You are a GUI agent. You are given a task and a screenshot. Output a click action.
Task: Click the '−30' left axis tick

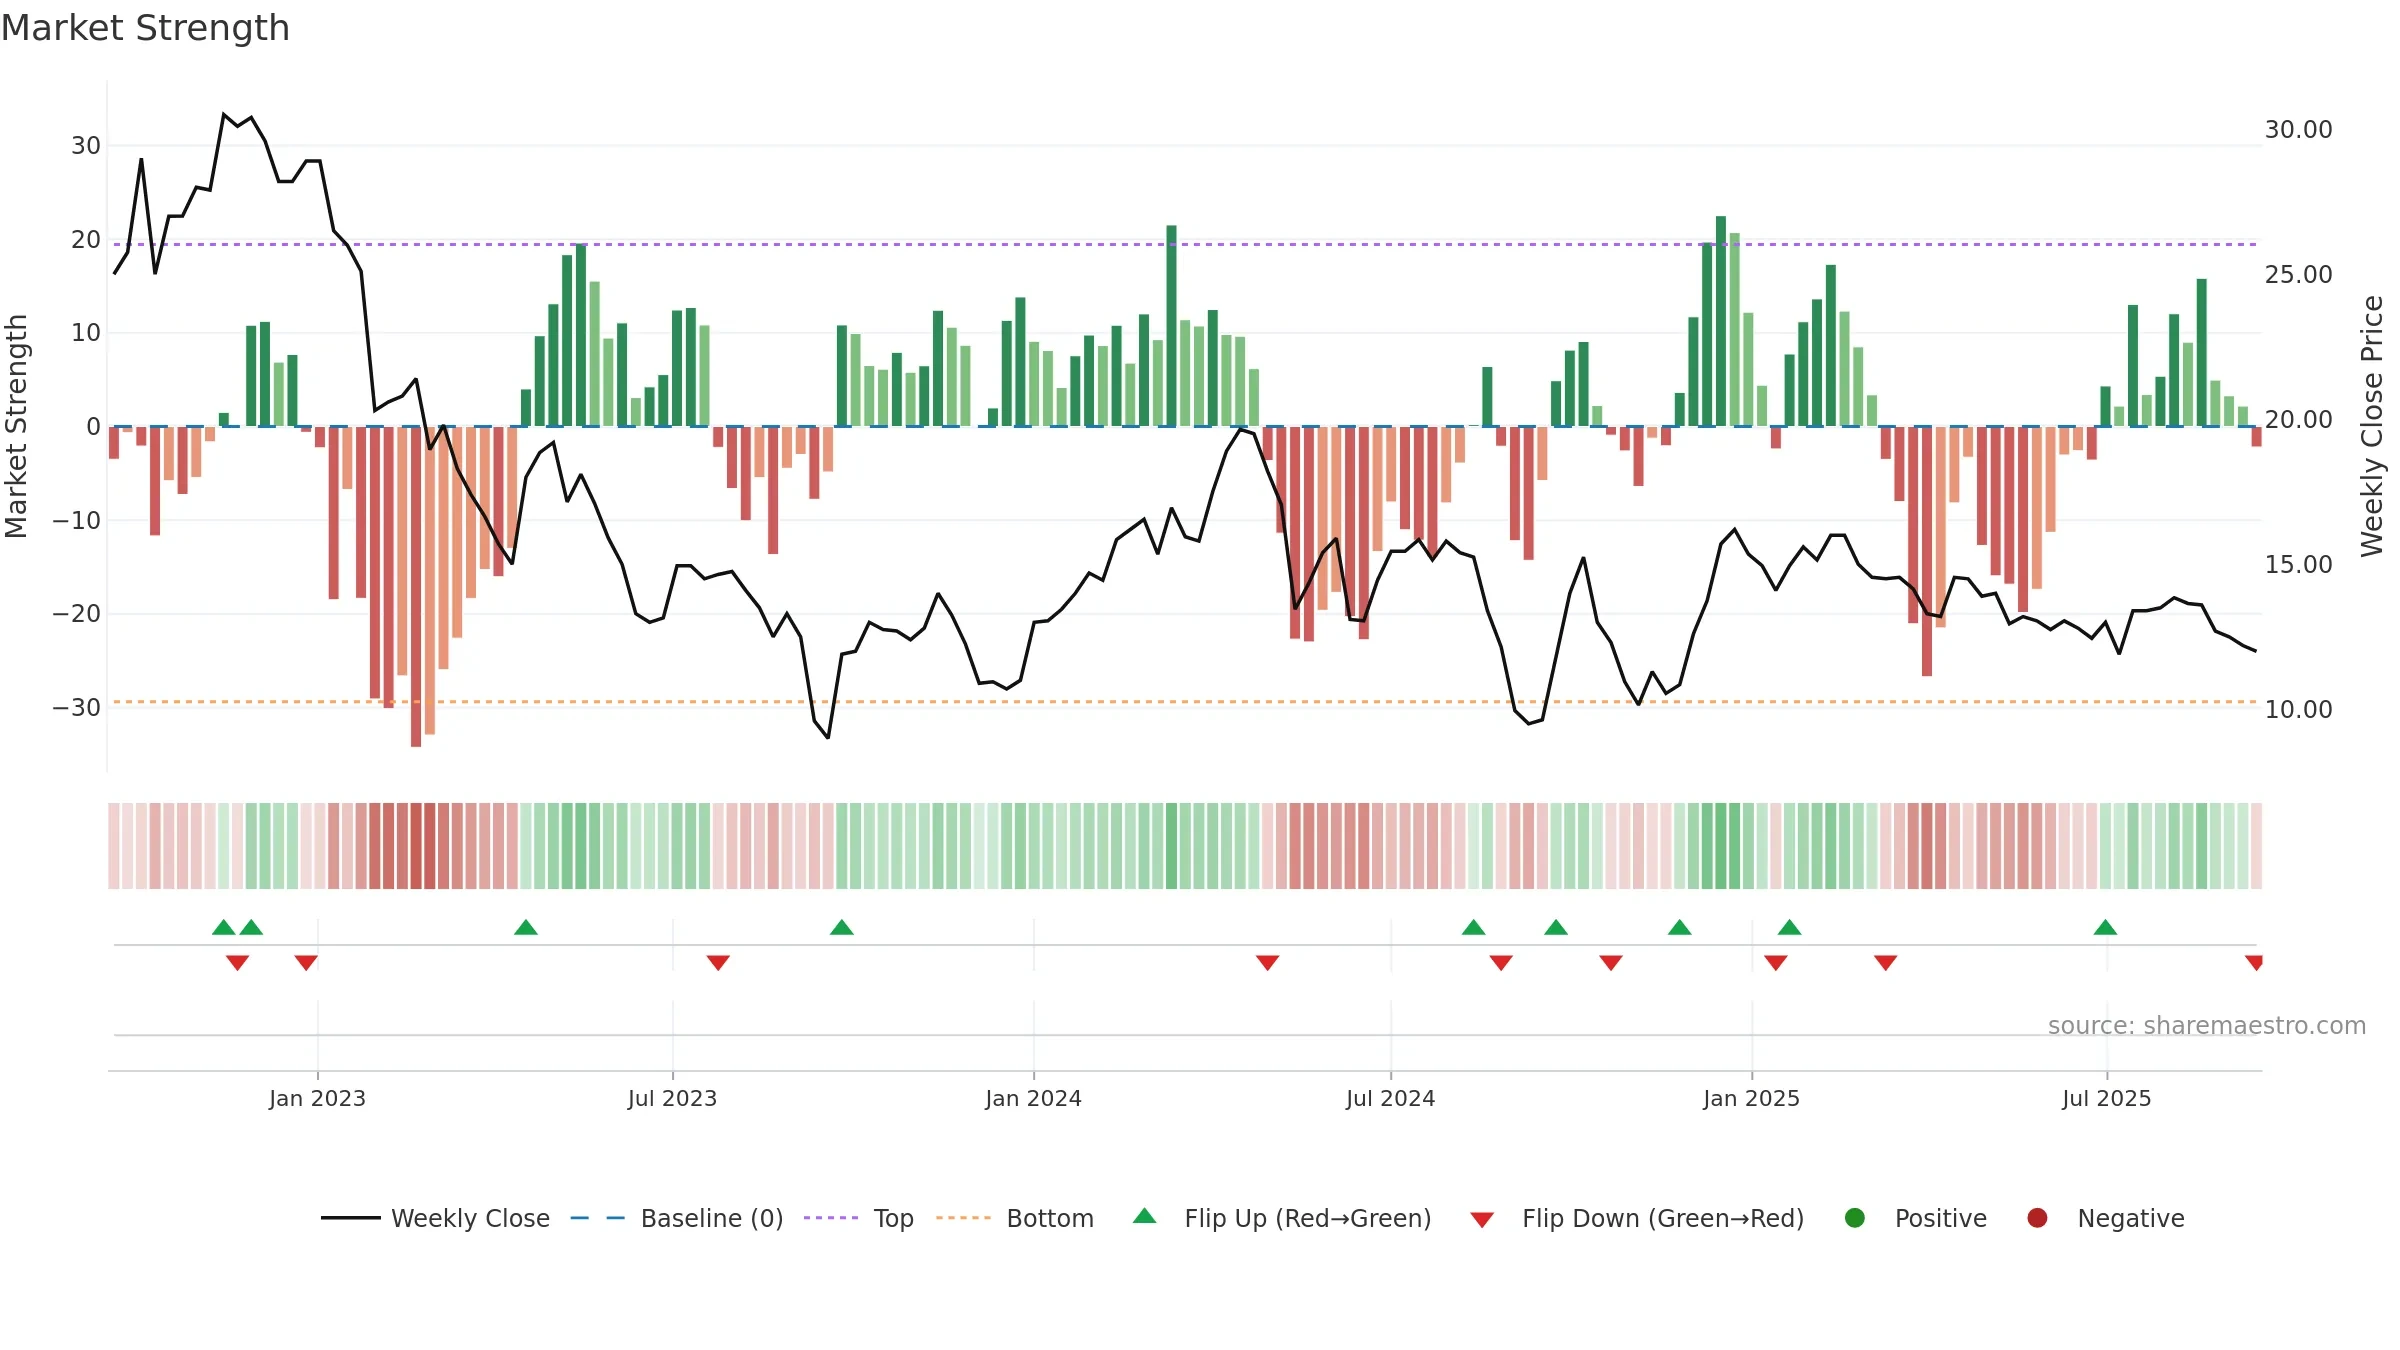point(76,708)
